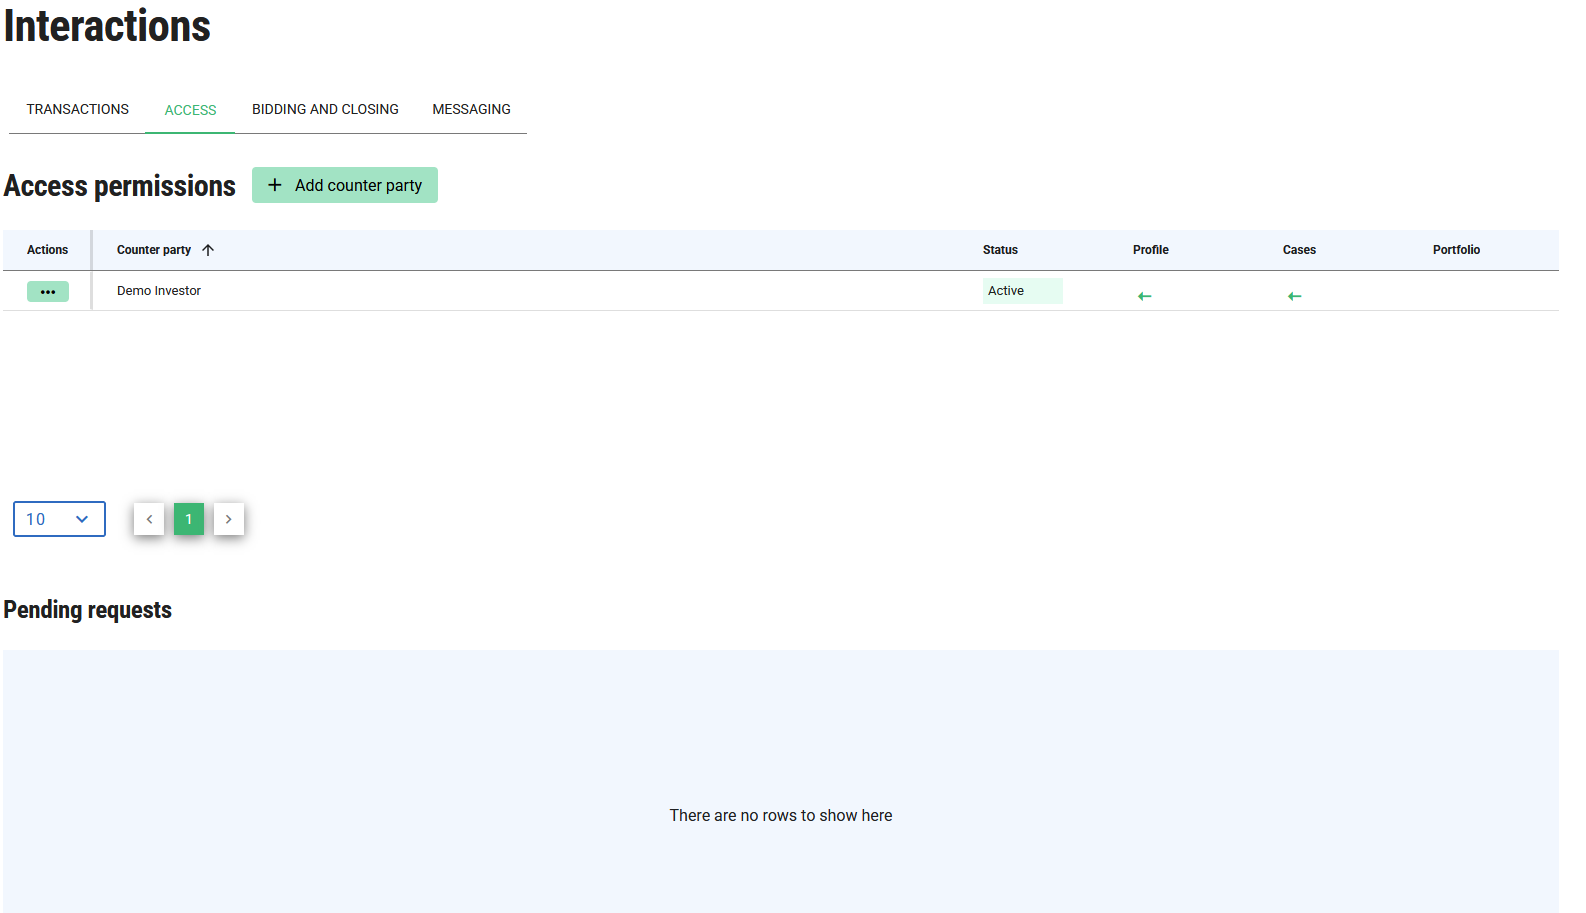Click the Cases column header

tap(1299, 250)
